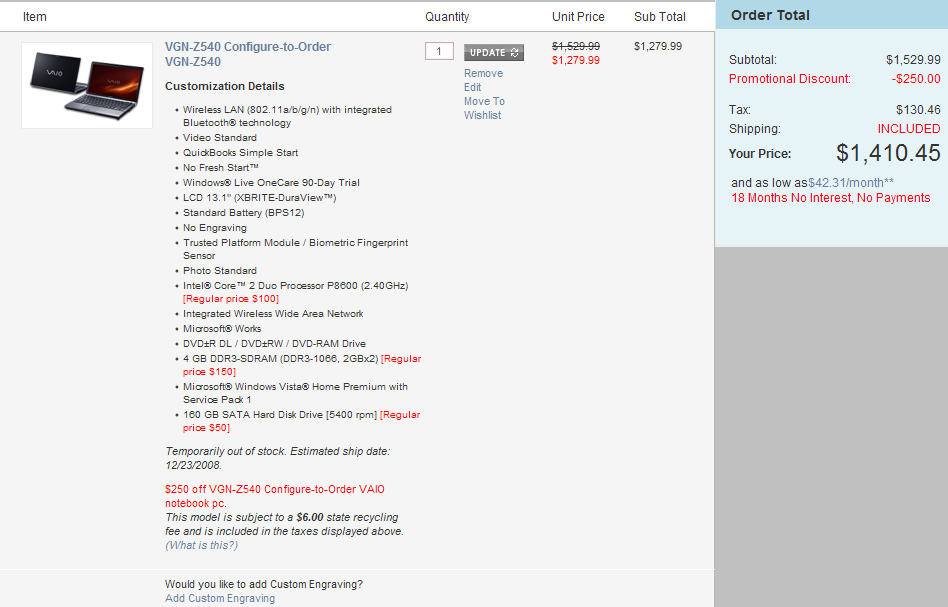Click the Microsoft Works detail
Screen dimensions: 948x607
tap(222, 329)
